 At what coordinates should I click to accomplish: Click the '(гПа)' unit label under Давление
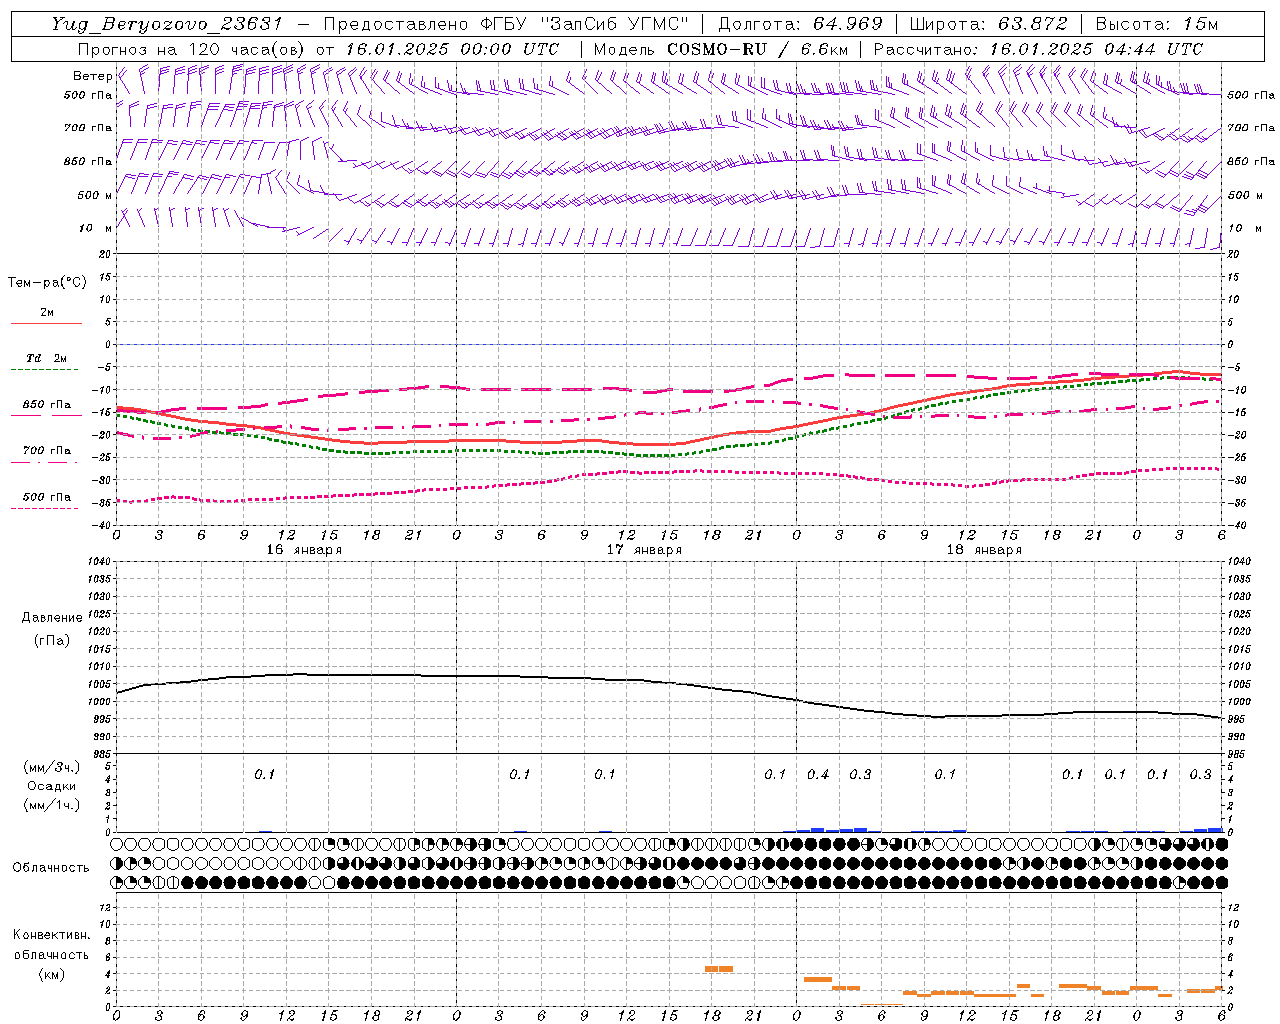(52, 640)
